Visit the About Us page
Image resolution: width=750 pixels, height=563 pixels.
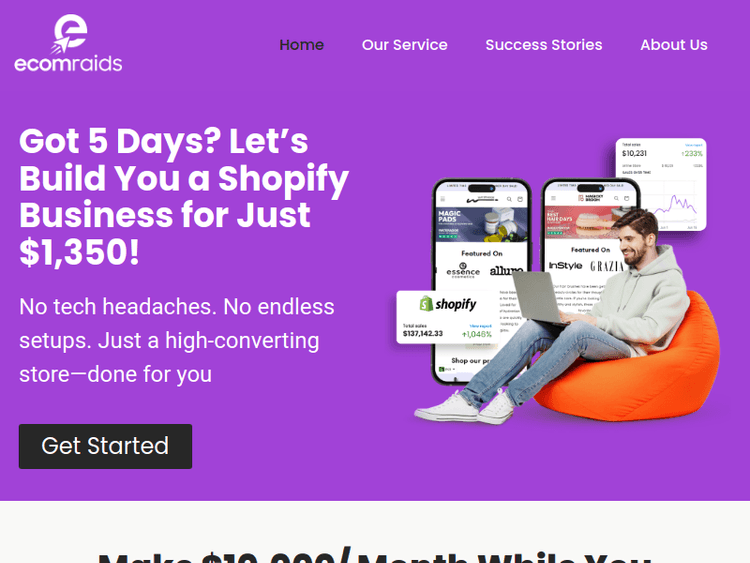click(673, 45)
